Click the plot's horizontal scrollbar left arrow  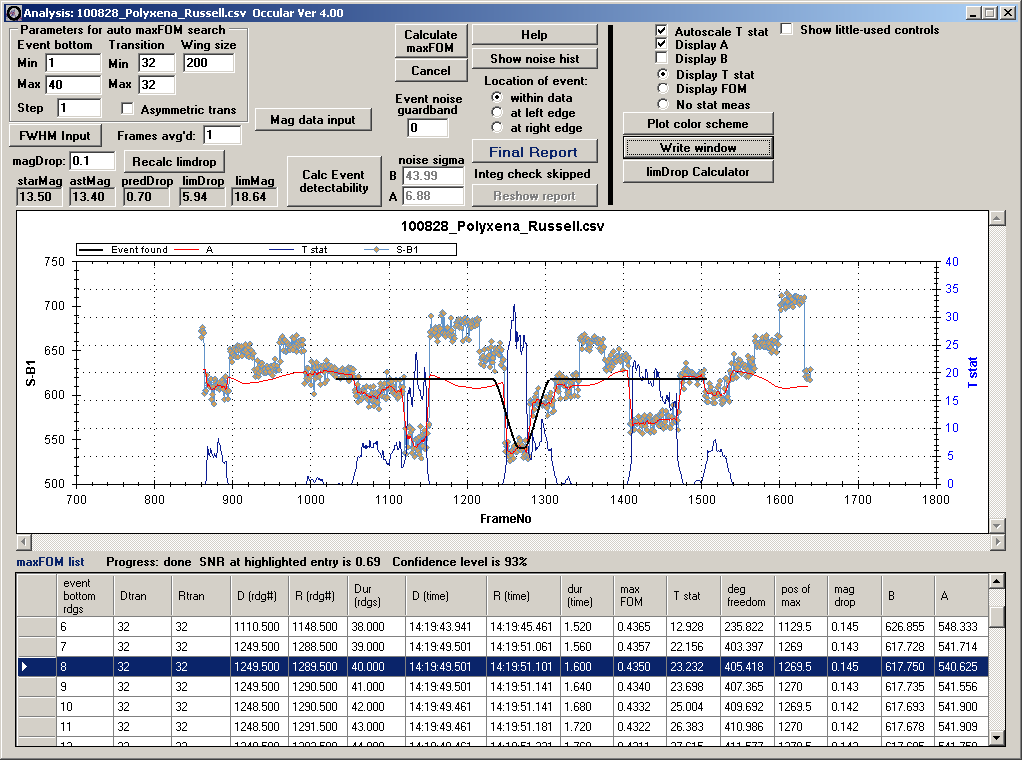pos(23,542)
